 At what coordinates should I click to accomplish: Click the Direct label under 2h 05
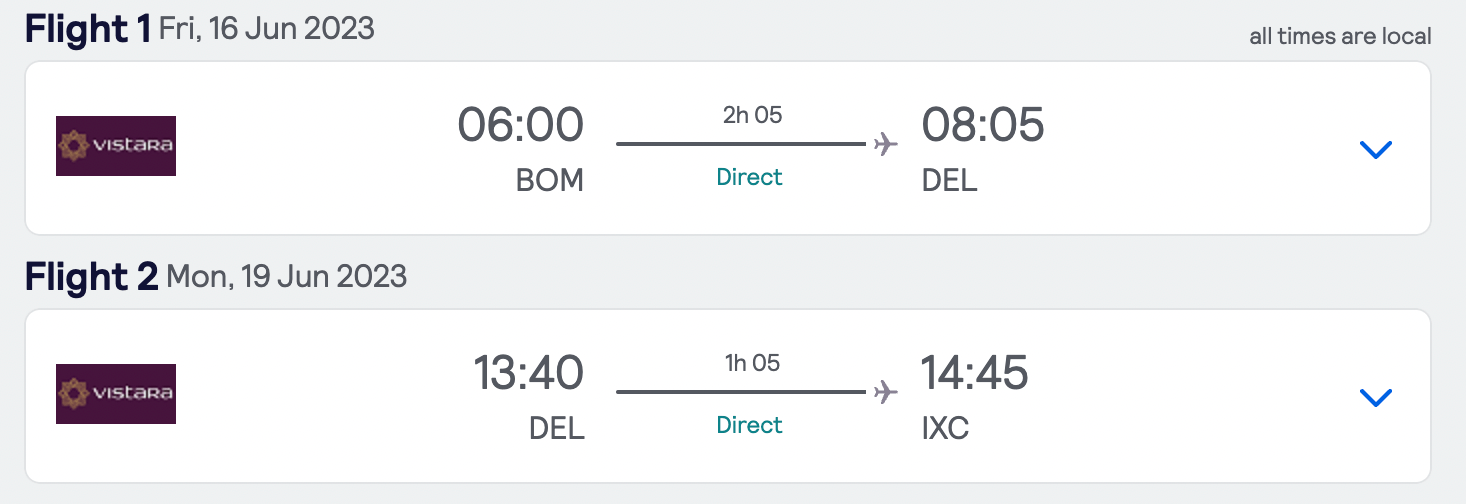749,178
